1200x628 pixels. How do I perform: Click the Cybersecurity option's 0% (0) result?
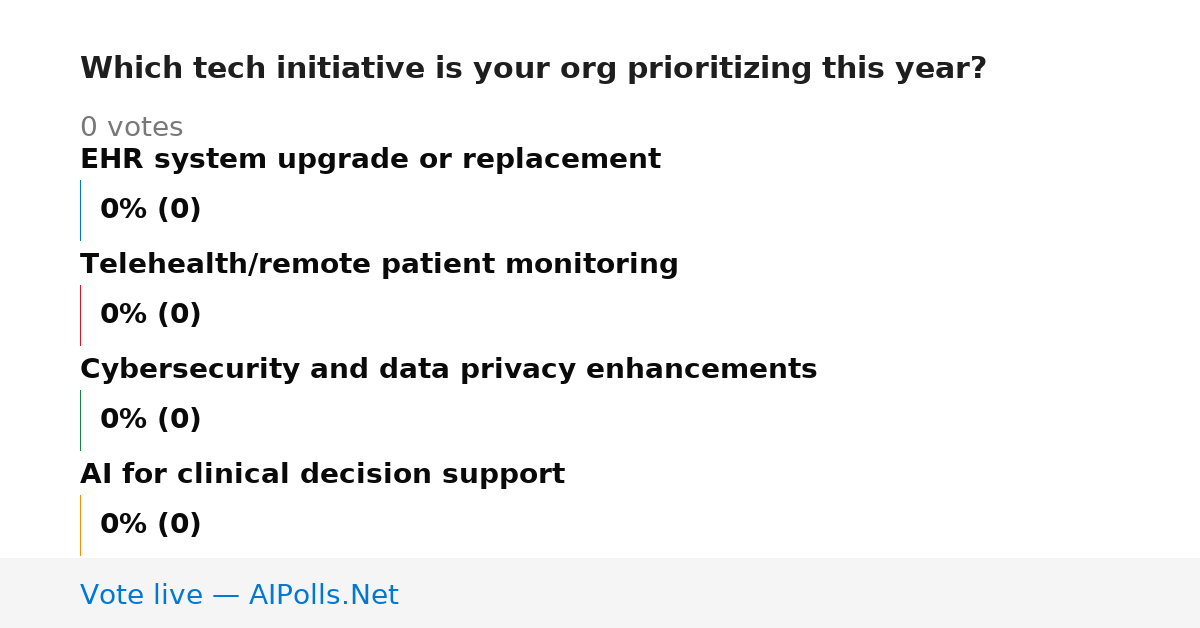coord(151,420)
